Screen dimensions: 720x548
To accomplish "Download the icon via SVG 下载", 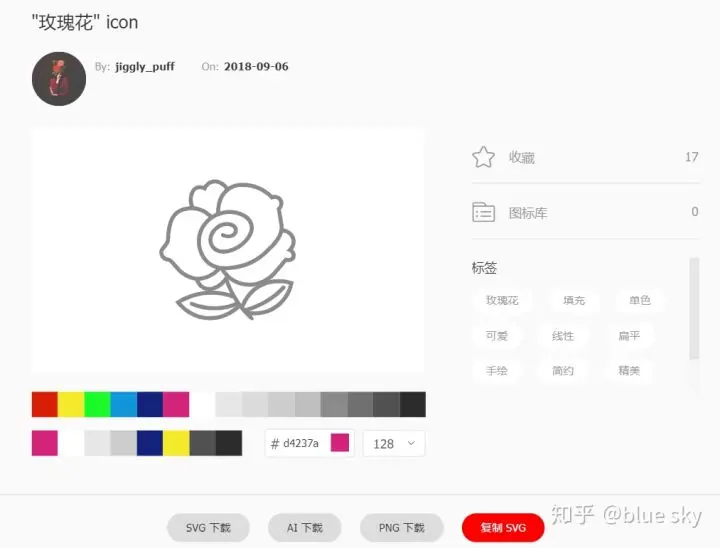I will (208, 528).
